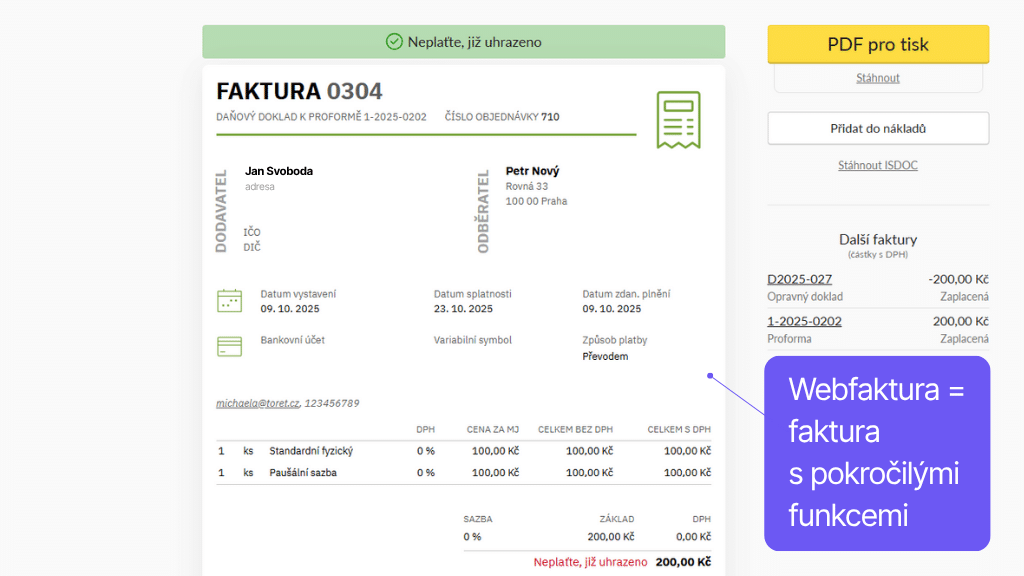The image size is (1024, 576).
Task: Click the FAKTURA 0304 heading
Action: tap(299, 91)
